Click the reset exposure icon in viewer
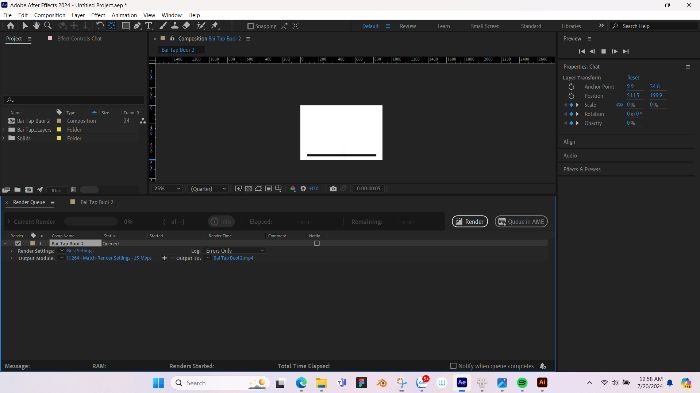Image resolution: width=700 pixels, height=393 pixels. point(303,188)
